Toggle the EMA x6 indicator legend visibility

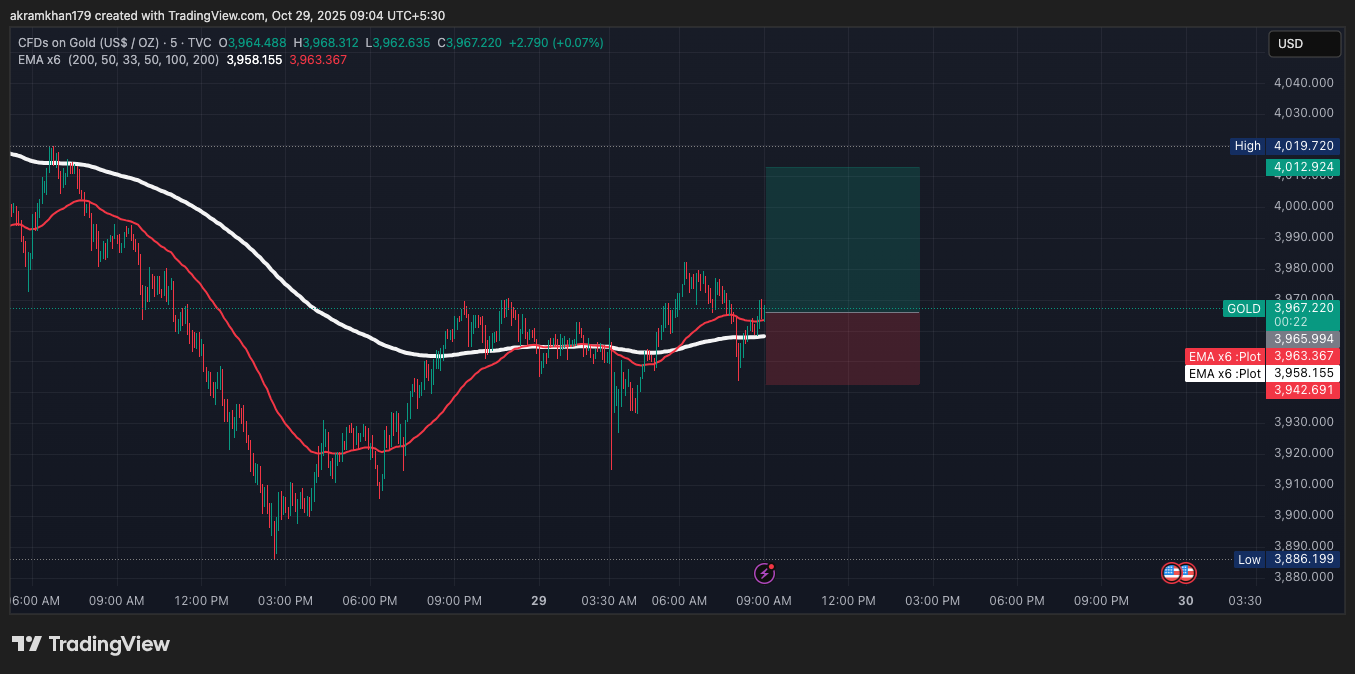tap(40, 59)
